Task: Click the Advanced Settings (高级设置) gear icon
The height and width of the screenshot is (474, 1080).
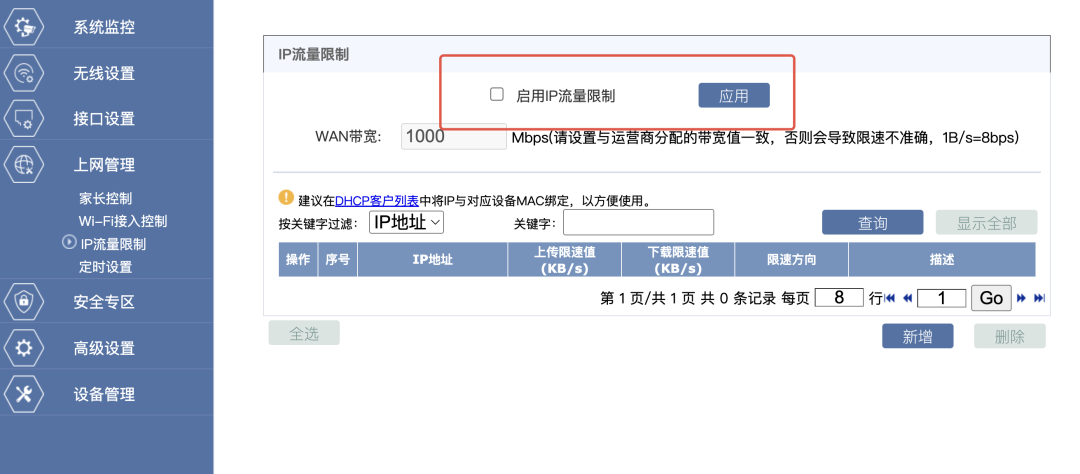Action: (x=25, y=348)
